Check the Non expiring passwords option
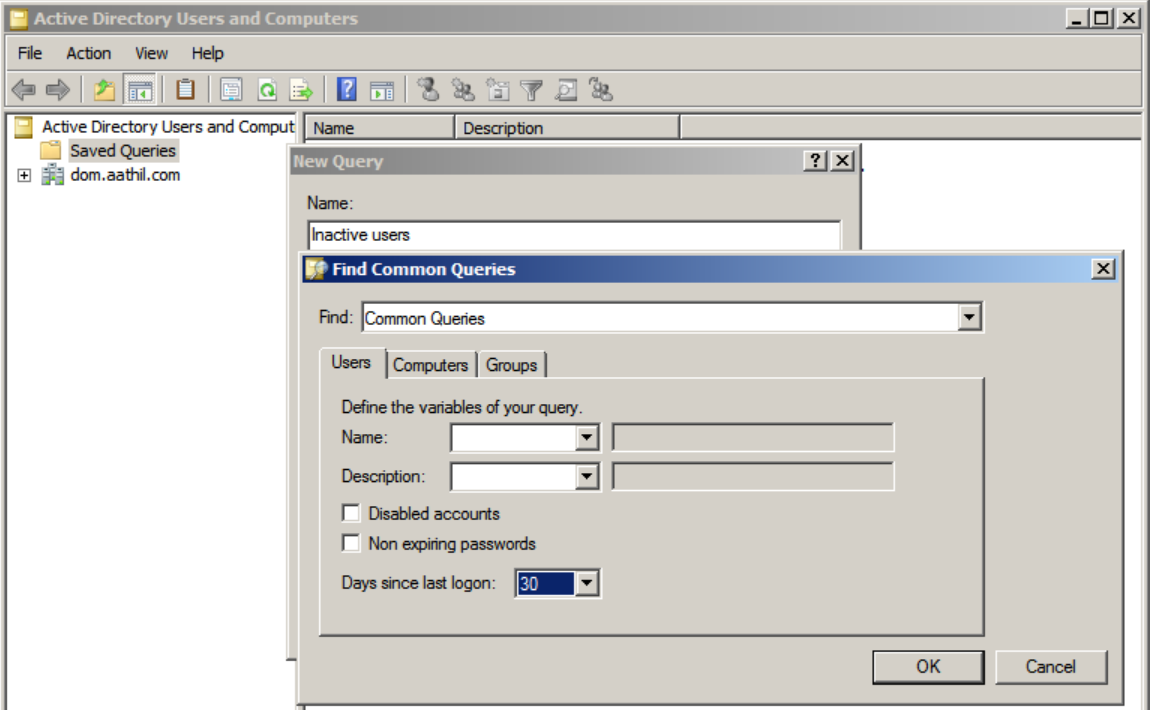This screenshot has width=1150, height=710. coord(351,543)
